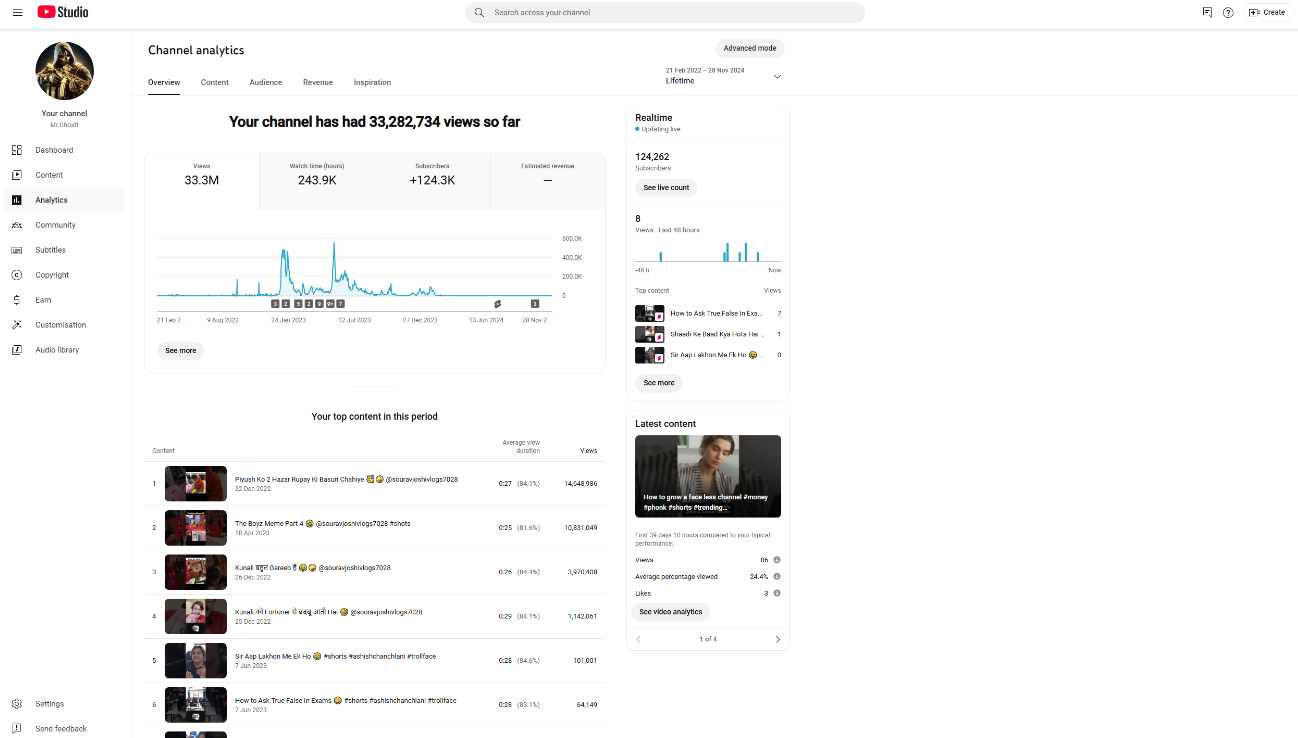
Task: Select Analytics in the sidebar
Action: [x=65, y=200]
